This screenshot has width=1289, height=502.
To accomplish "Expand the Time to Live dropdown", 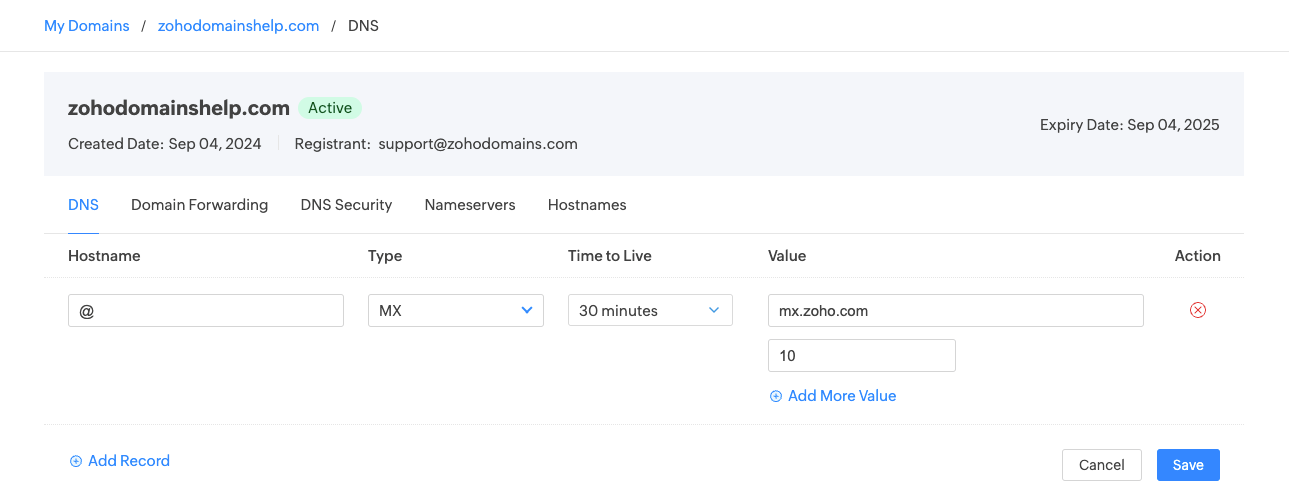I will (650, 310).
